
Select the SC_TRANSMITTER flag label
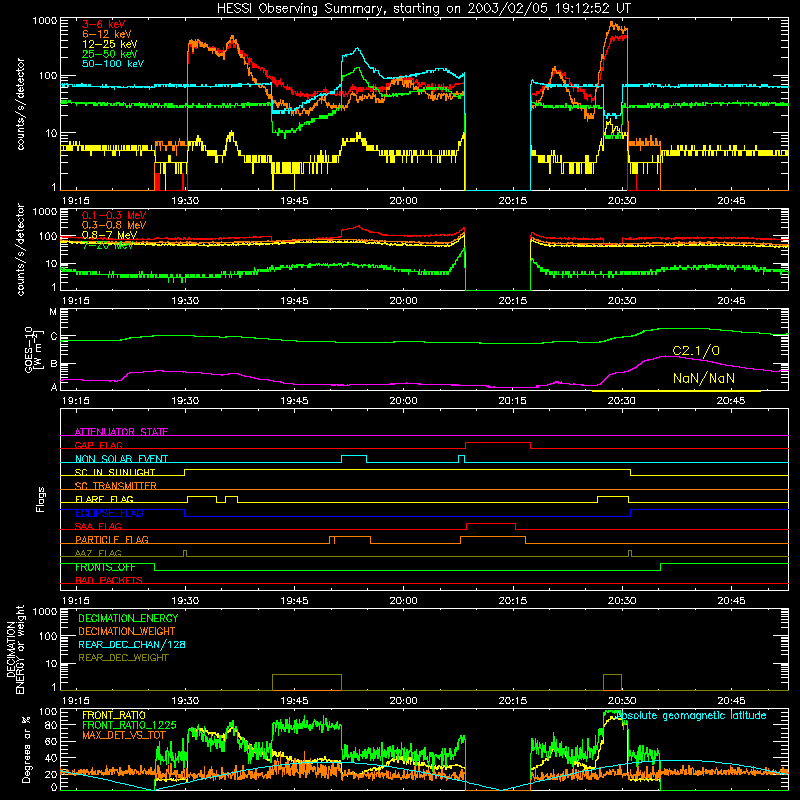click(116, 485)
